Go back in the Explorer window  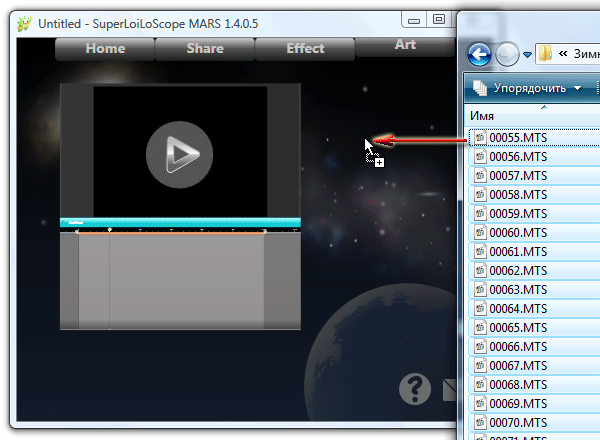click(479, 55)
